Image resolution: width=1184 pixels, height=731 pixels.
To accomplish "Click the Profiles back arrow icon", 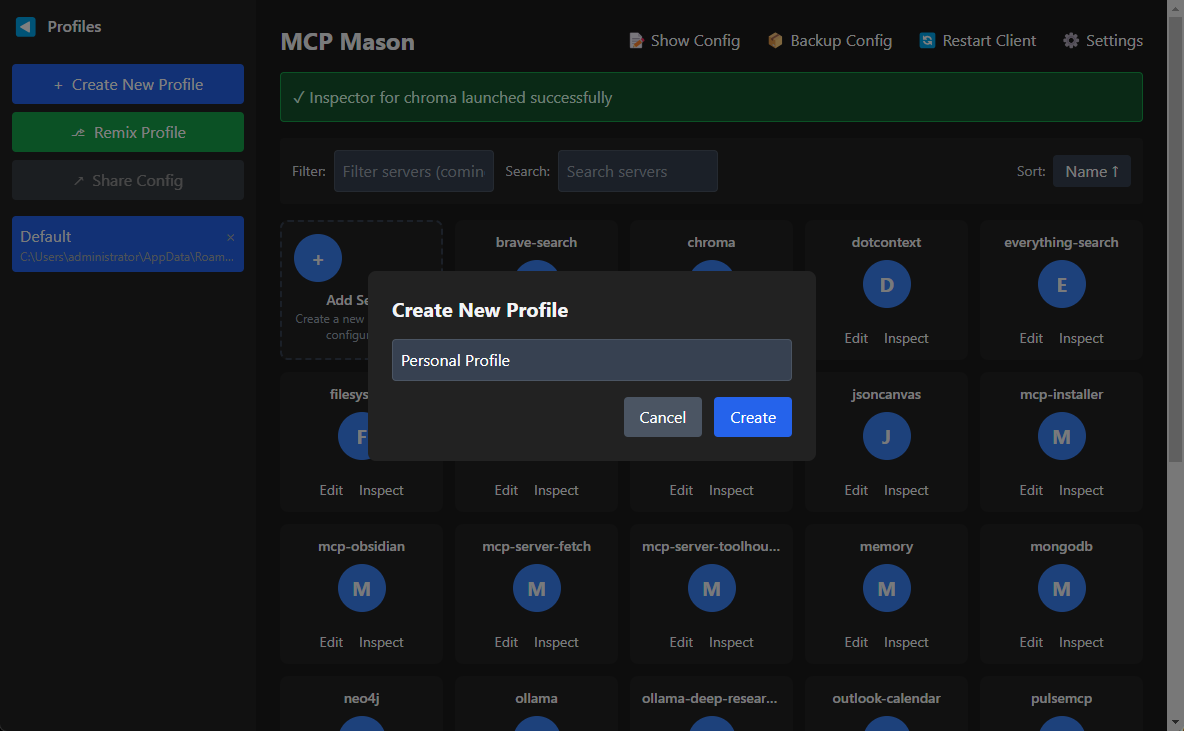I will (24, 26).
